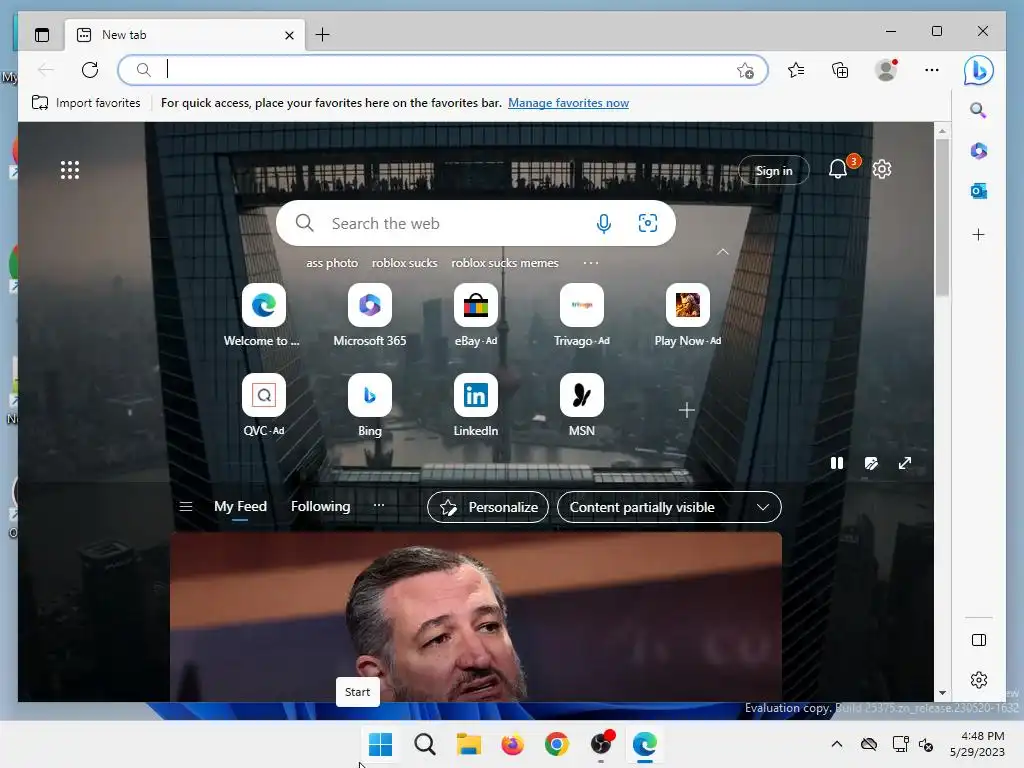Add a new quick link site

(686, 410)
